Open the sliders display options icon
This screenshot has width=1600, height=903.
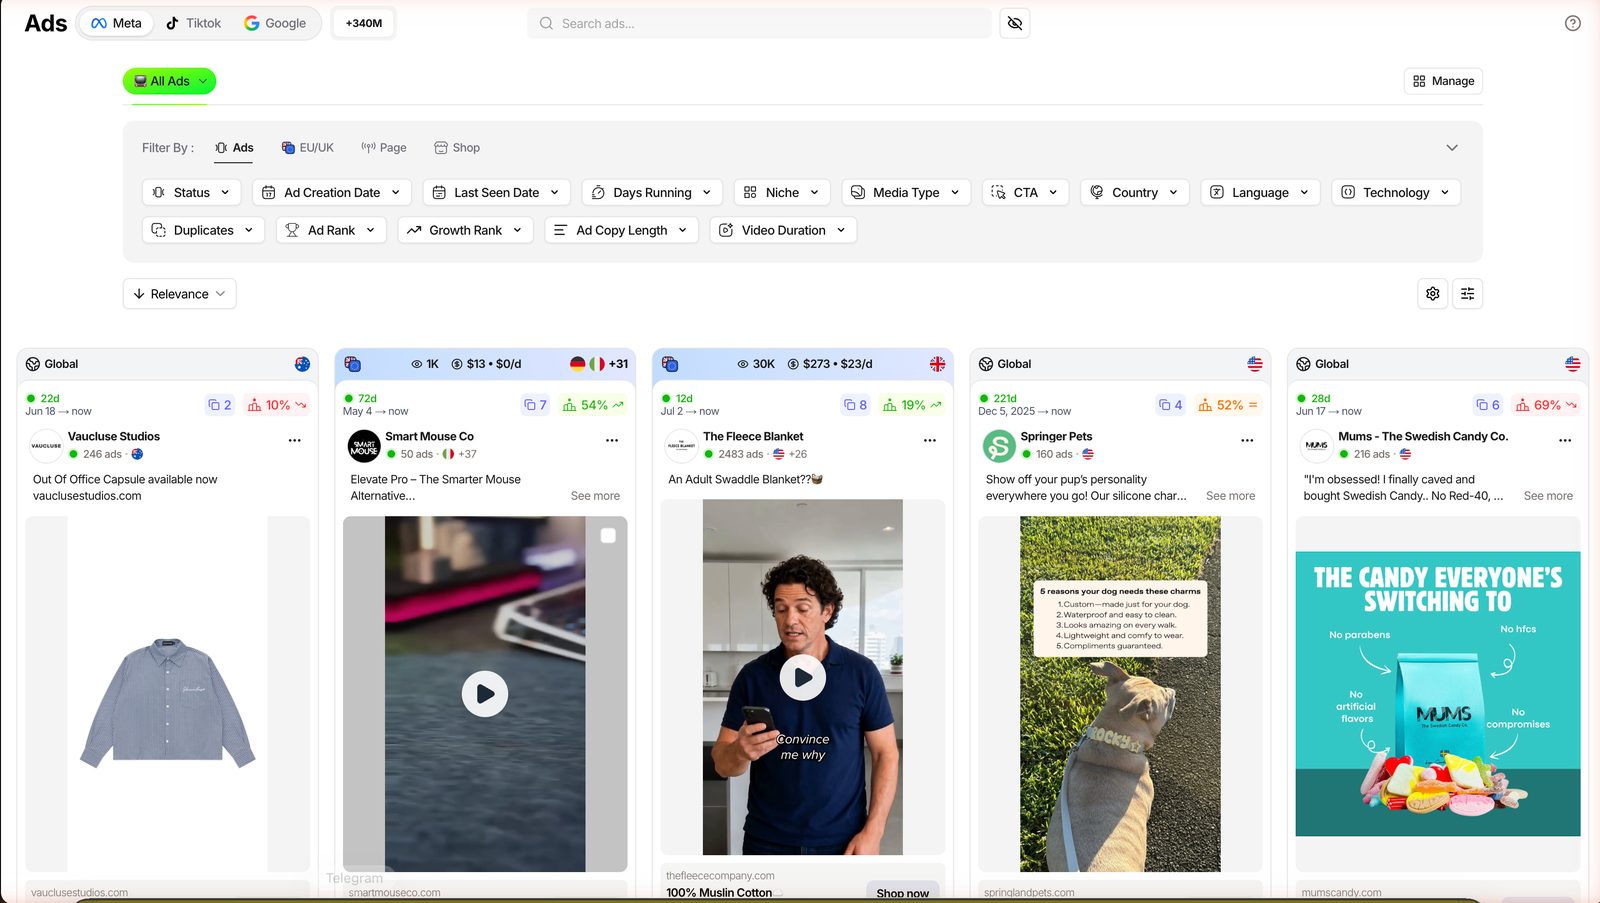click(1467, 294)
